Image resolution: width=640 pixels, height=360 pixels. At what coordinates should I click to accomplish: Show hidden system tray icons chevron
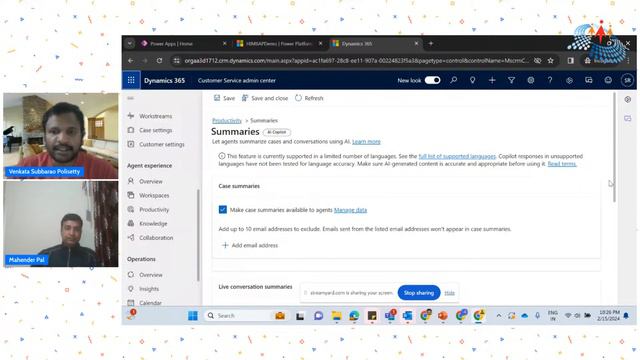point(499,316)
